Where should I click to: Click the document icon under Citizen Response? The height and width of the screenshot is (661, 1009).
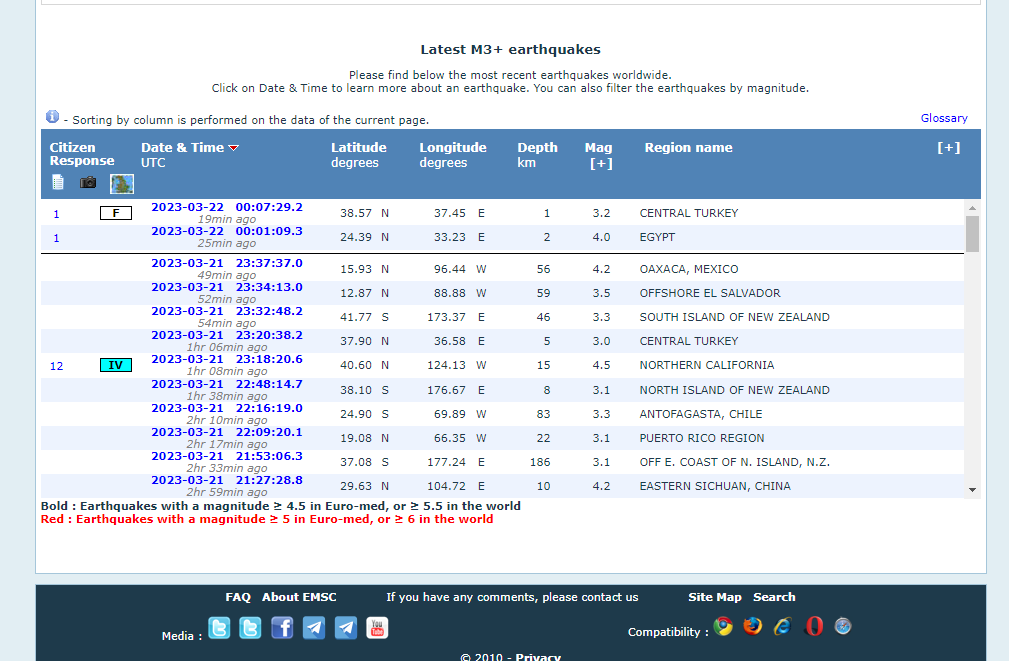pos(58,182)
